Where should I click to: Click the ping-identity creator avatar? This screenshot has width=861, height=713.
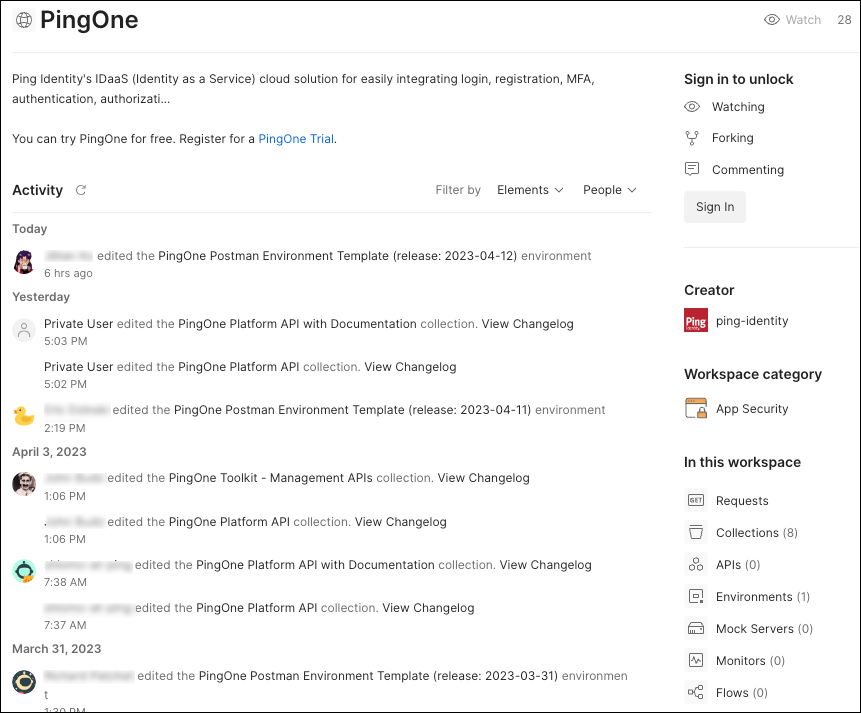tap(695, 320)
